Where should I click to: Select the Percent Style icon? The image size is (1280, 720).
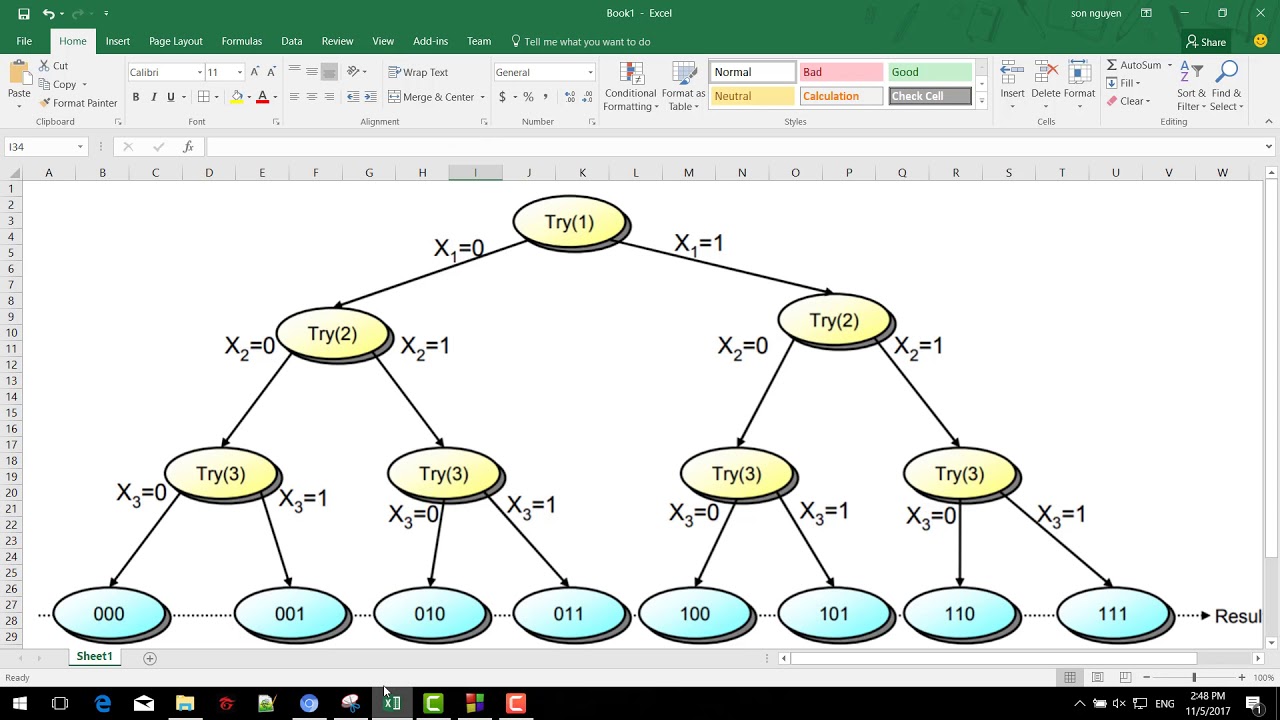point(528,97)
